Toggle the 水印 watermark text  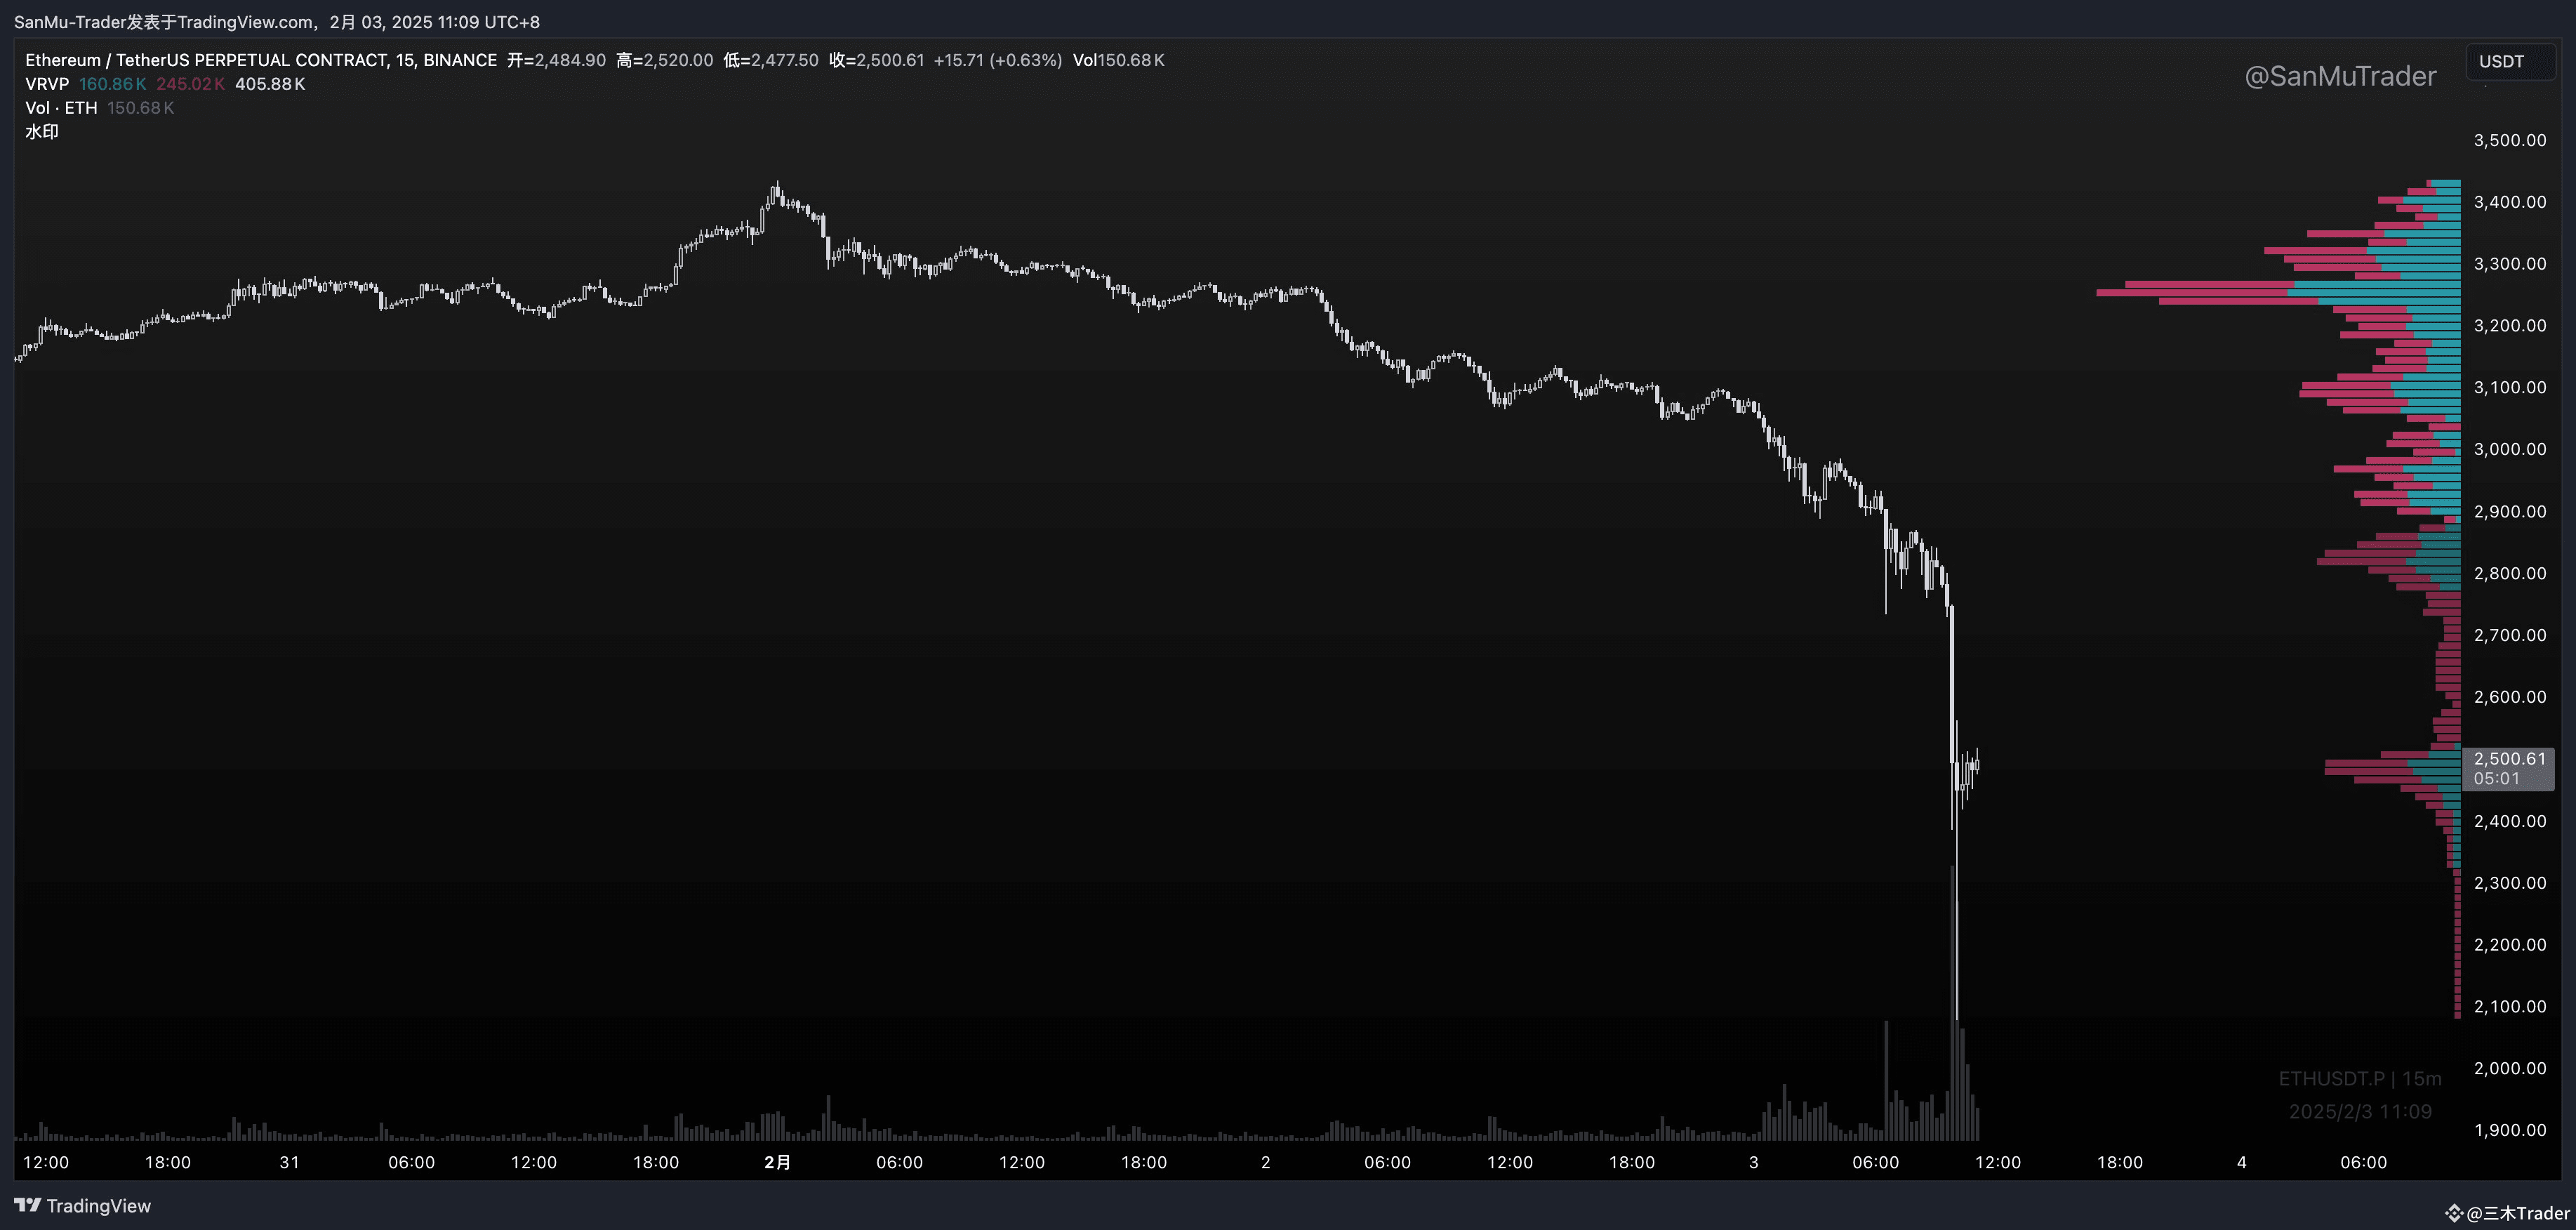(43, 131)
